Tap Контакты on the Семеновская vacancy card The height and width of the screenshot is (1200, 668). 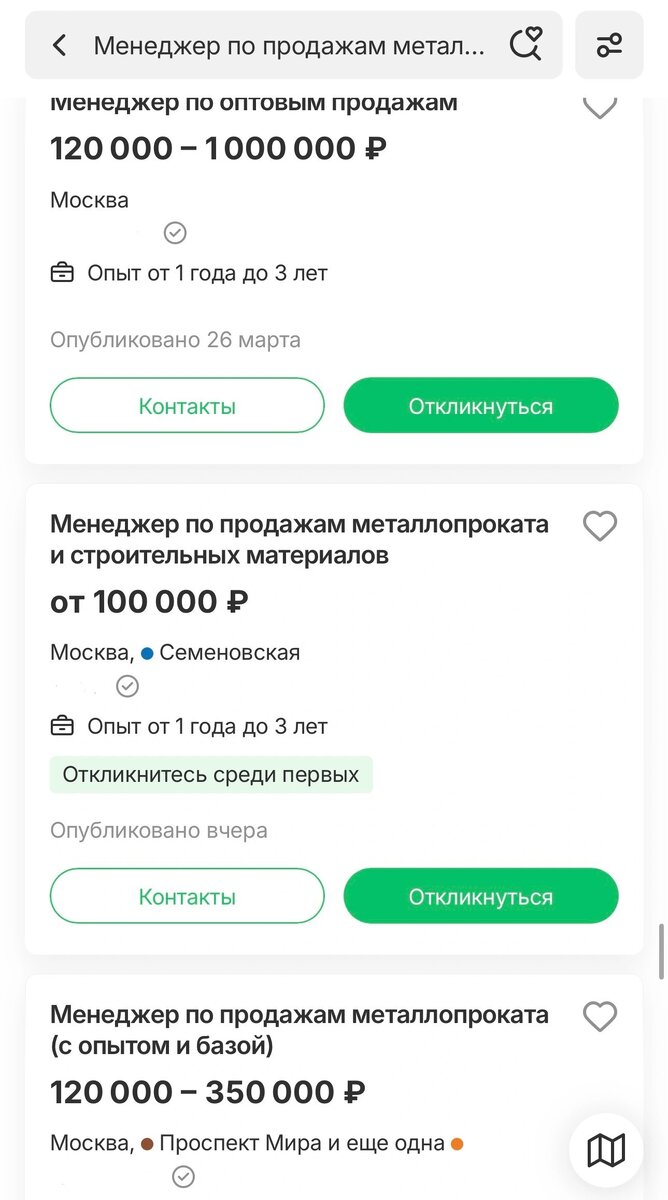(x=187, y=896)
